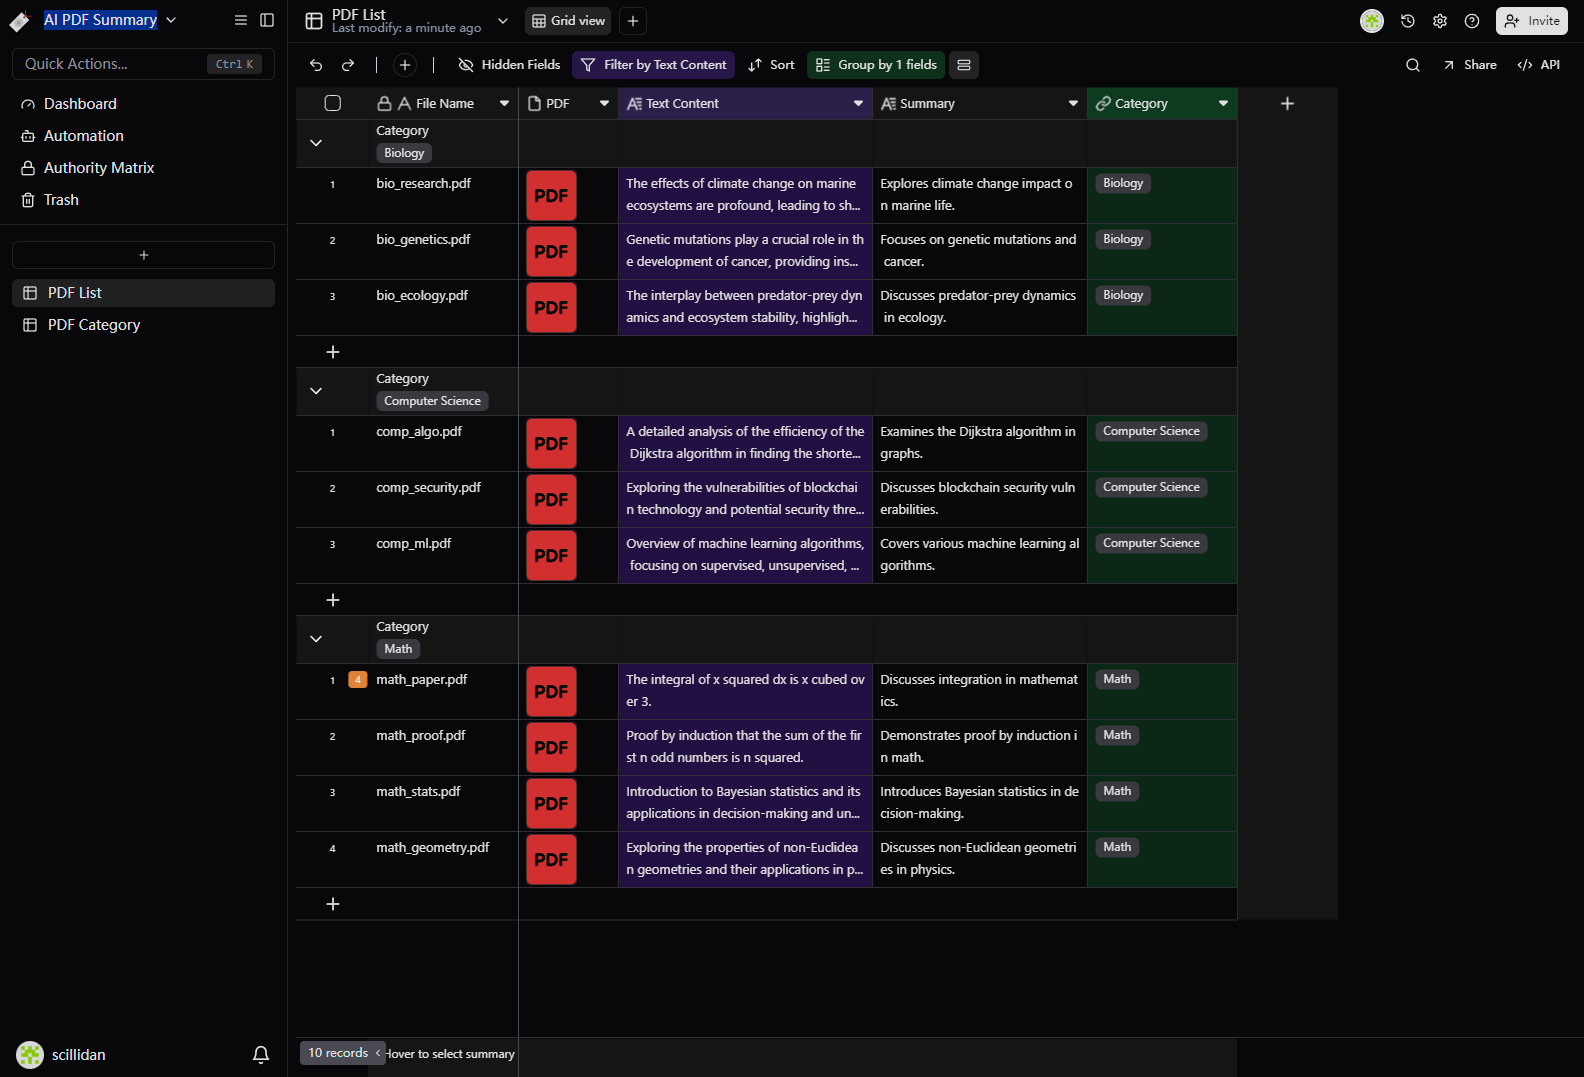Add a row to Computer Science group
Image resolution: width=1584 pixels, height=1077 pixels.
tap(333, 600)
